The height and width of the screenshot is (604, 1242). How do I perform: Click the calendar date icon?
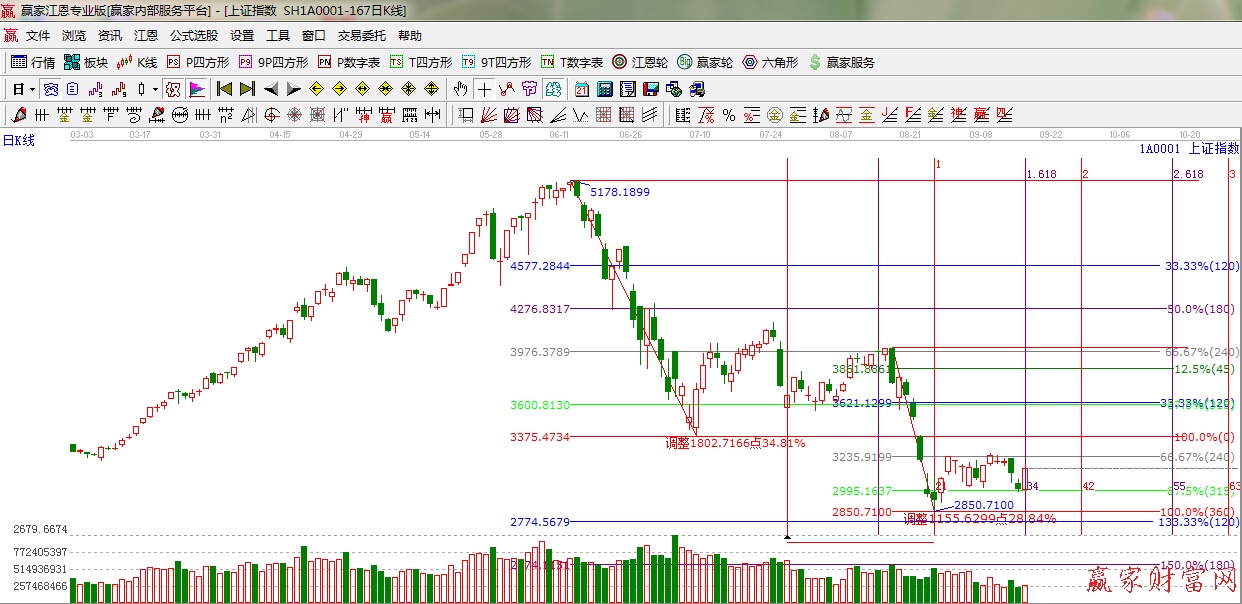tap(581, 89)
